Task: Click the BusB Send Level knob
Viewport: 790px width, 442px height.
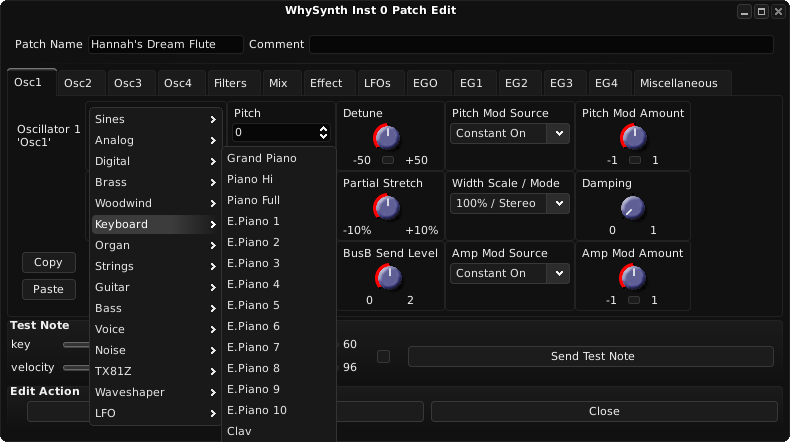Action: click(388, 277)
